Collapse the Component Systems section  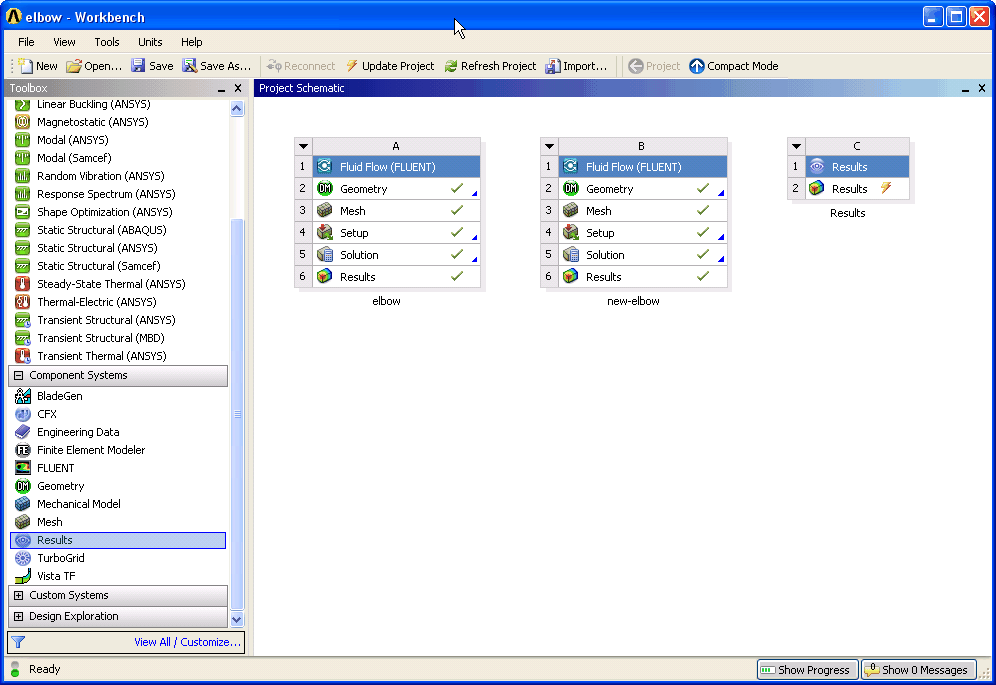pyautogui.click(x=18, y=375)
